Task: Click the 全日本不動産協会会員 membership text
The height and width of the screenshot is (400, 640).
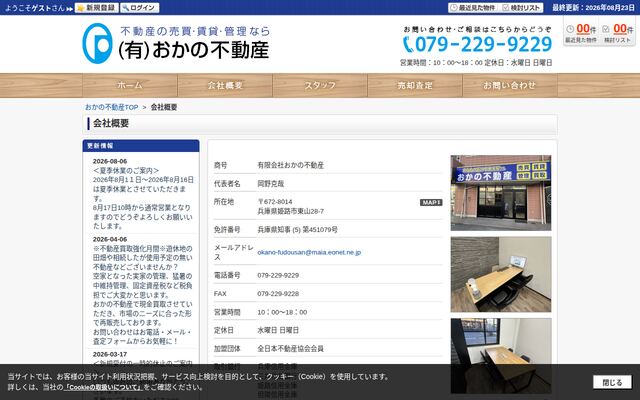Action: 290,349
